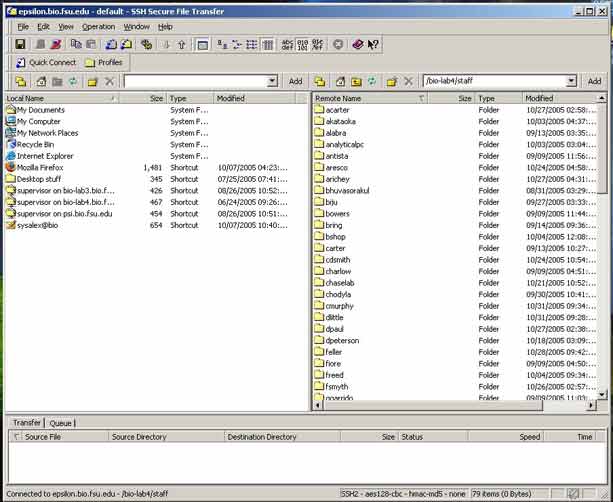Sort by Remote Name column header
613x502 pixels.
(370, 99)
